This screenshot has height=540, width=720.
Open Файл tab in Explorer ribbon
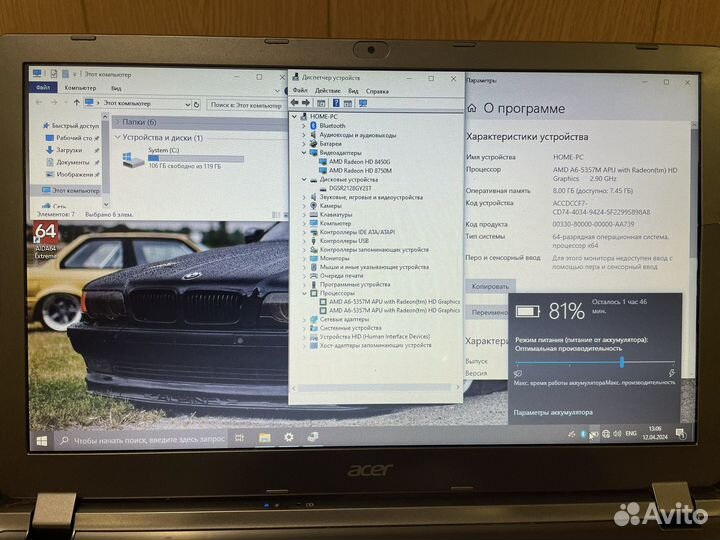click(43, 87)
